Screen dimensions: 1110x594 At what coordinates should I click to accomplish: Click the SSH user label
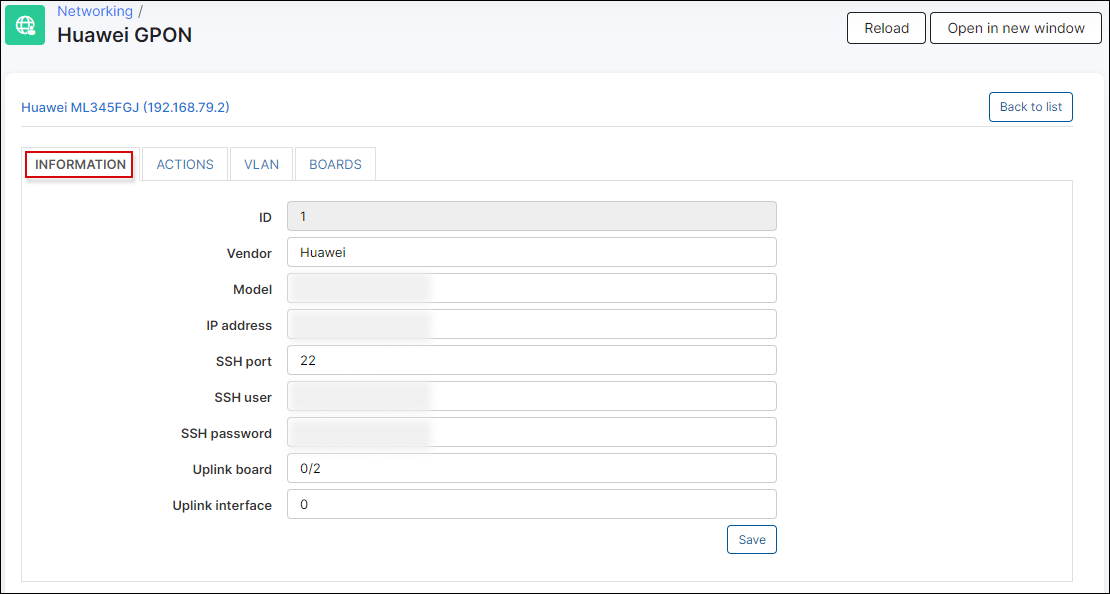point(243,398)
